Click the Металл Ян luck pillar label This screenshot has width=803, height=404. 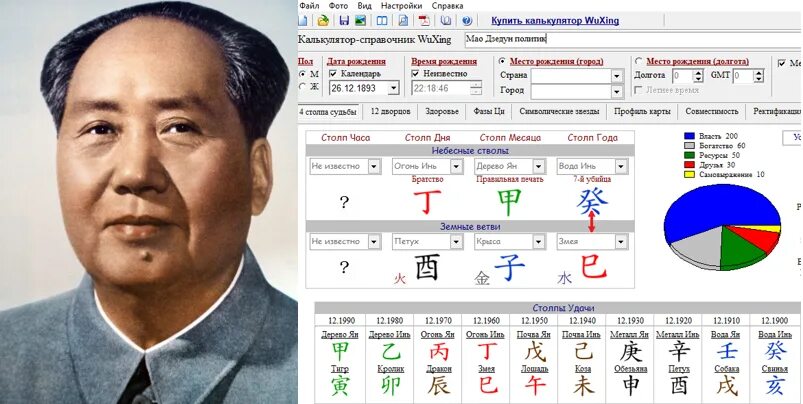pyautogui.click(x=629, y=334)
